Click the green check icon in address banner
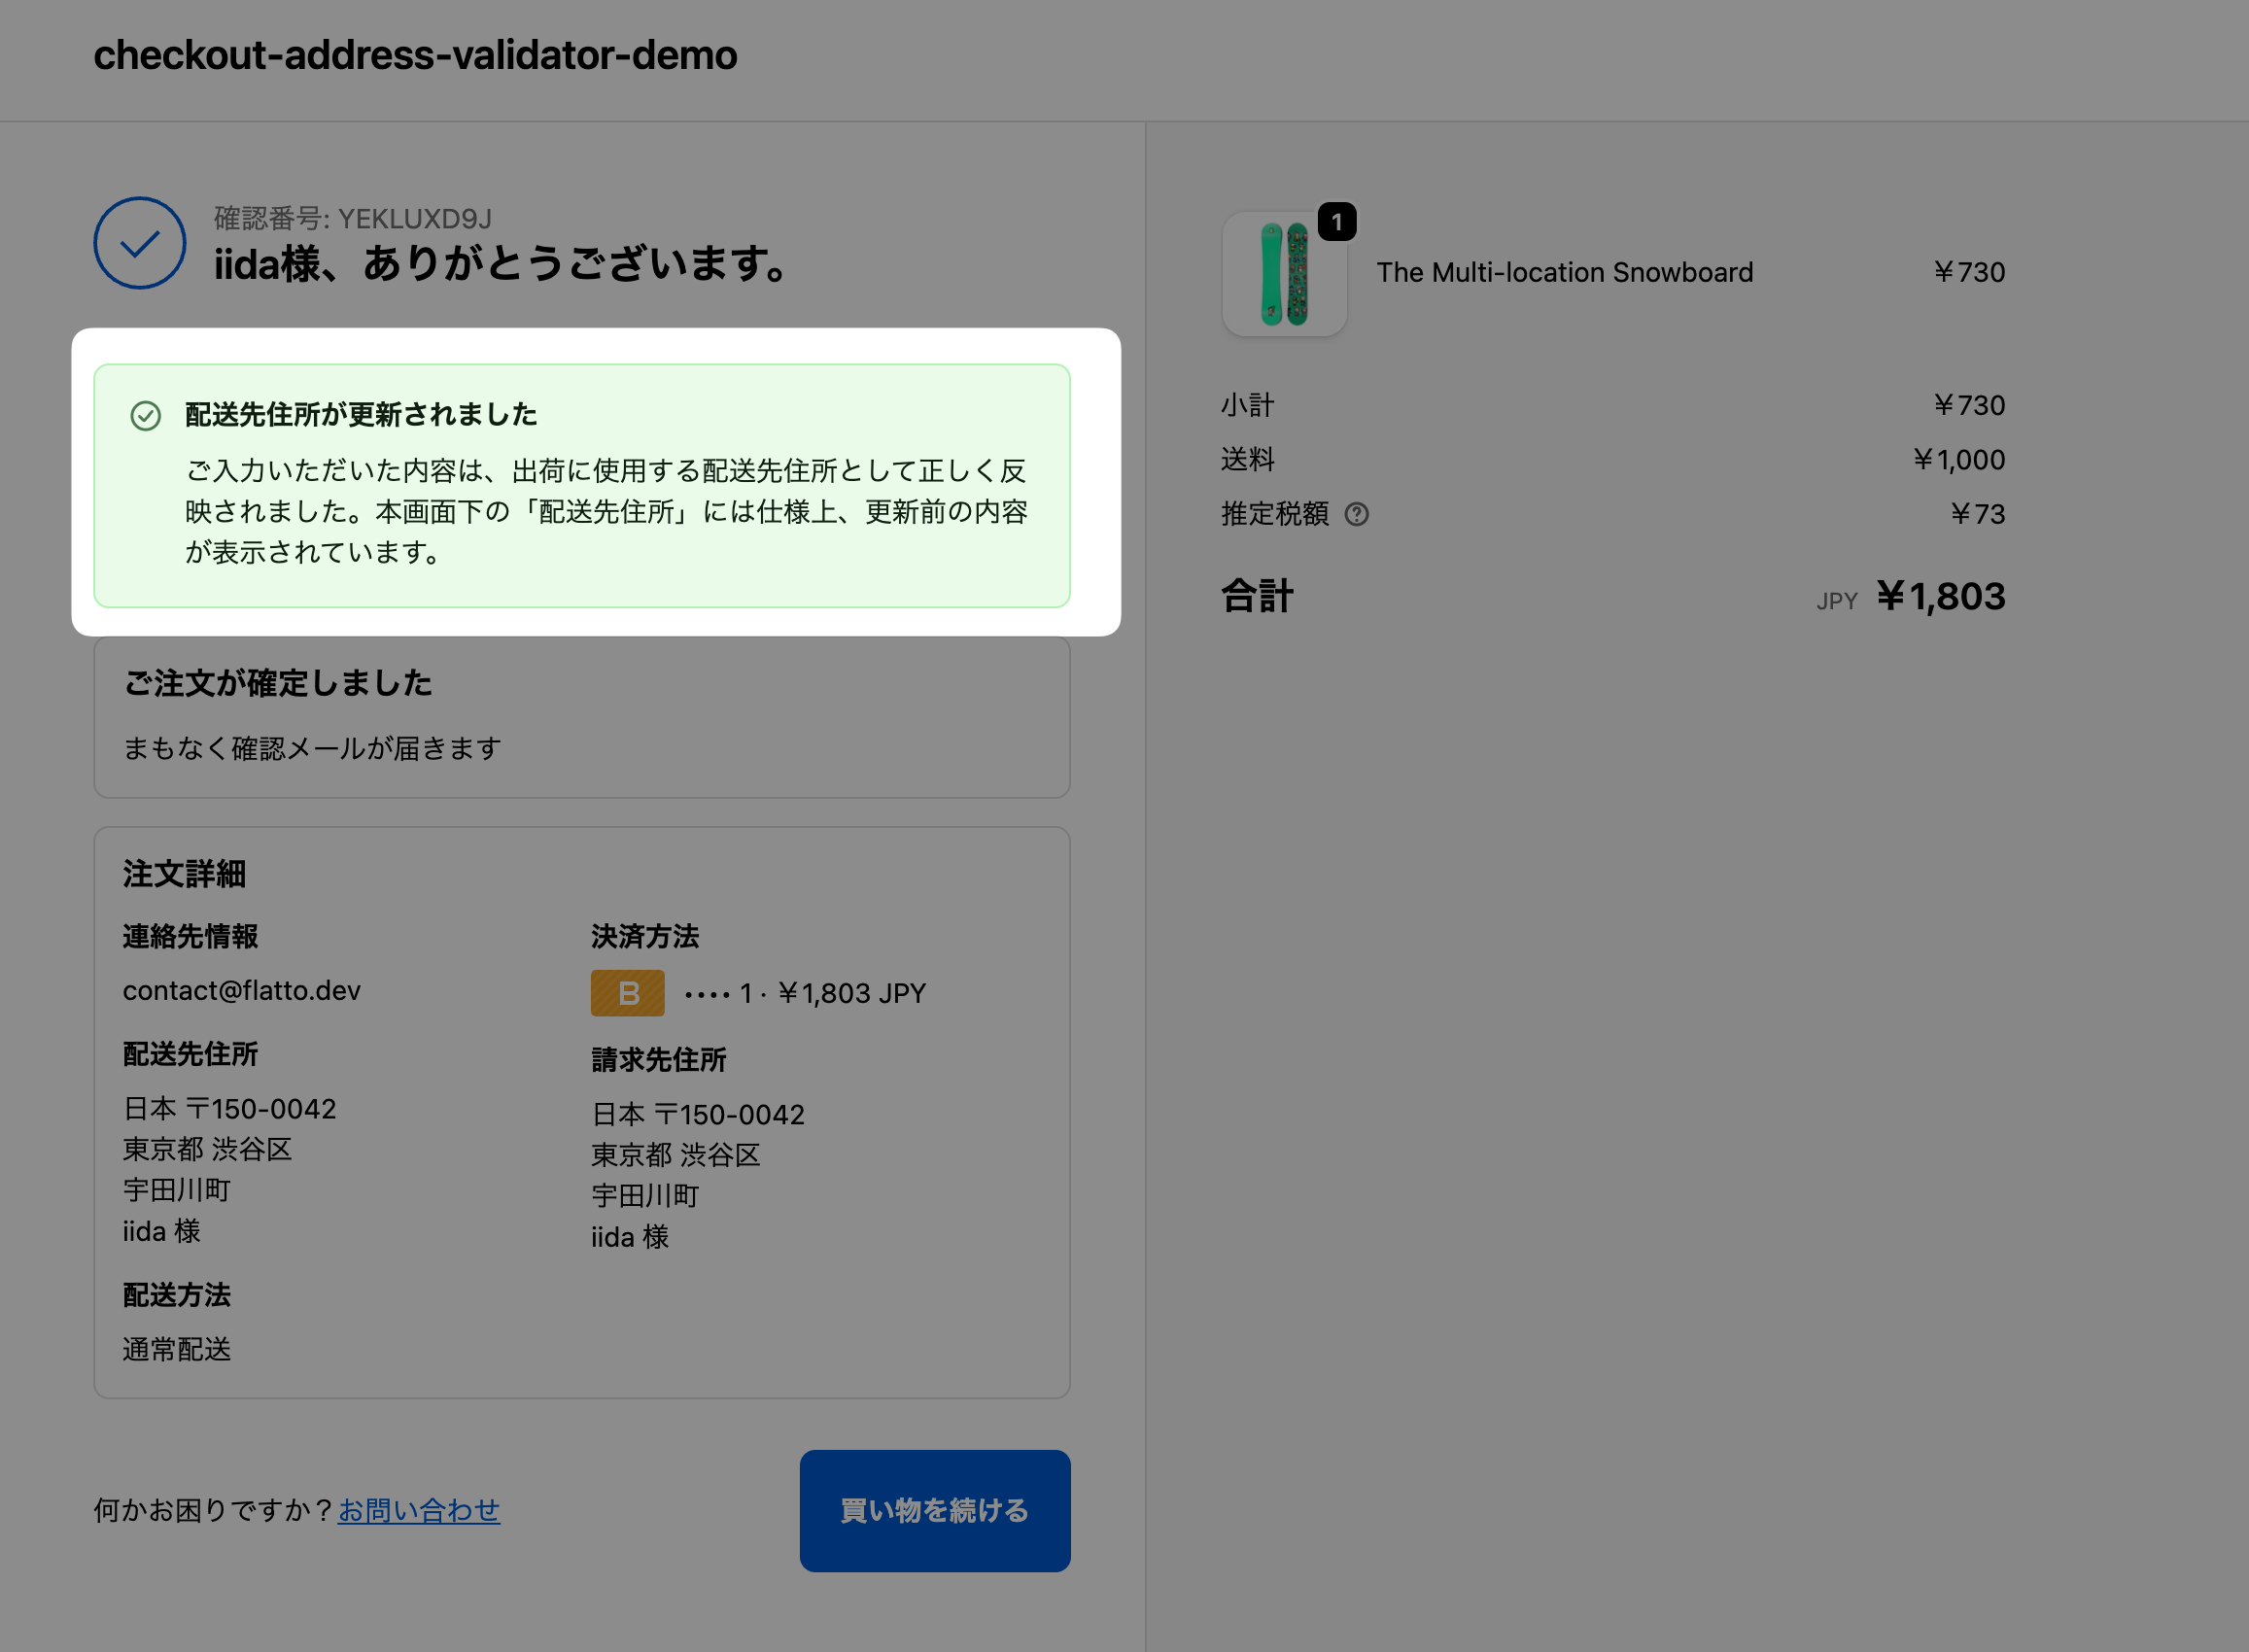This screenshot has height=1652, width=2249. (x=146, y=416)
